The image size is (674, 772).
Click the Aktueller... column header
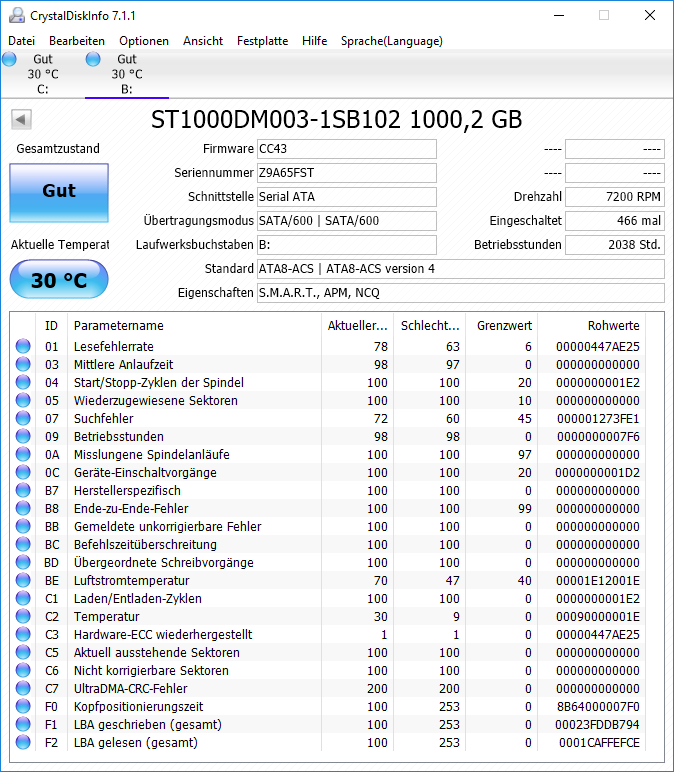point(357,325)
